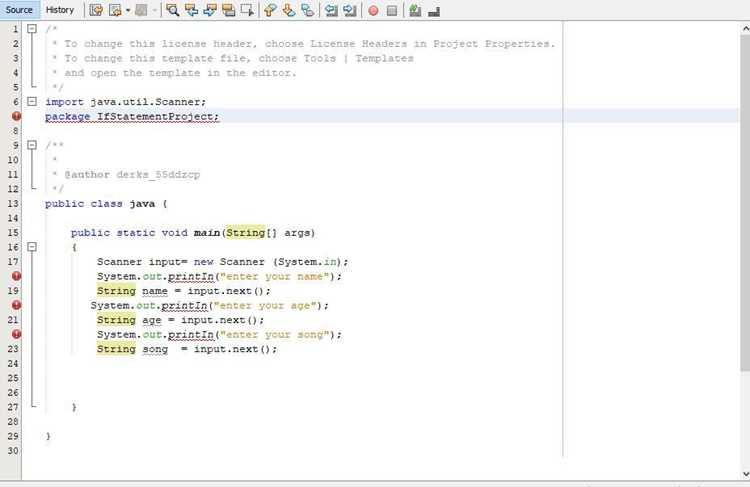Collapse the import fold at line 6
The image size is (750, 487).
coord(32,101)
